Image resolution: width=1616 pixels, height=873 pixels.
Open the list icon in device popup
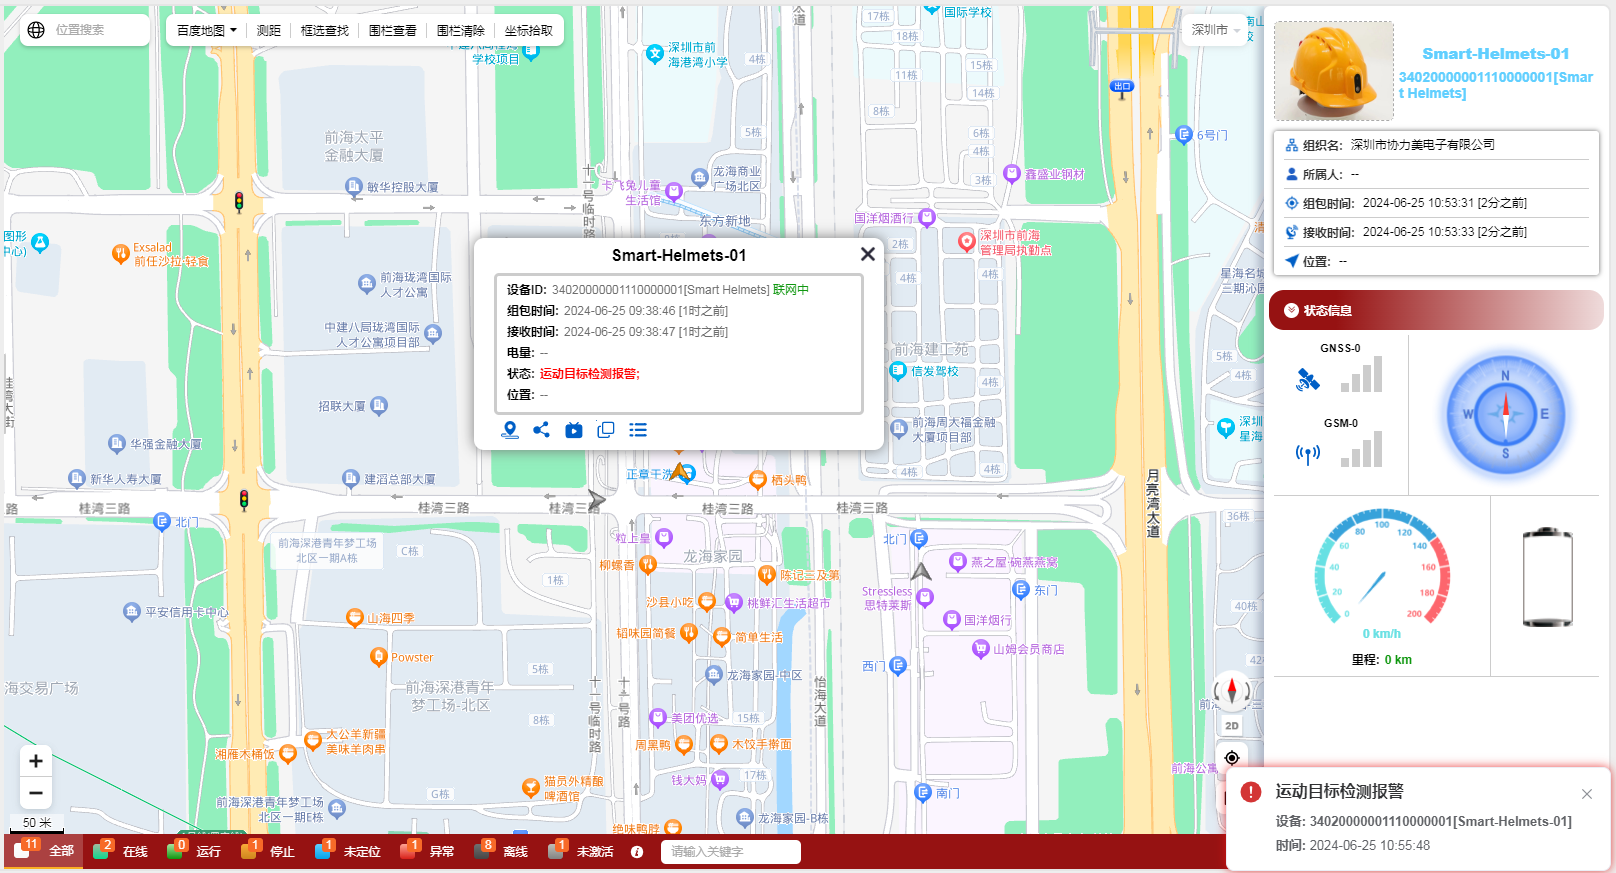click(638, 430)
